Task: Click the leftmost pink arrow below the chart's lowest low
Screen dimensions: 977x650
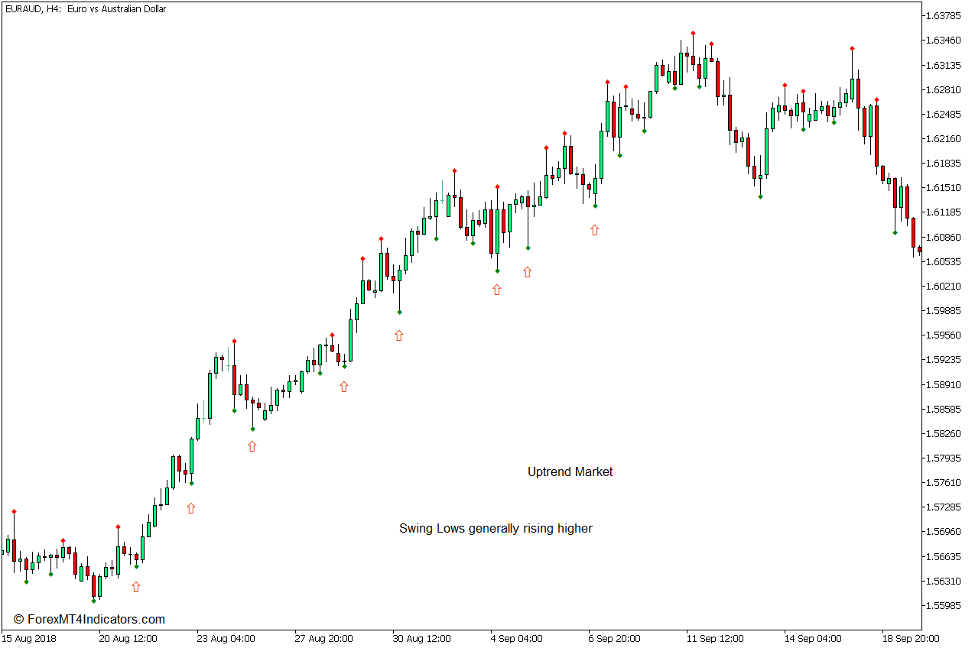Action: (136, 587)
